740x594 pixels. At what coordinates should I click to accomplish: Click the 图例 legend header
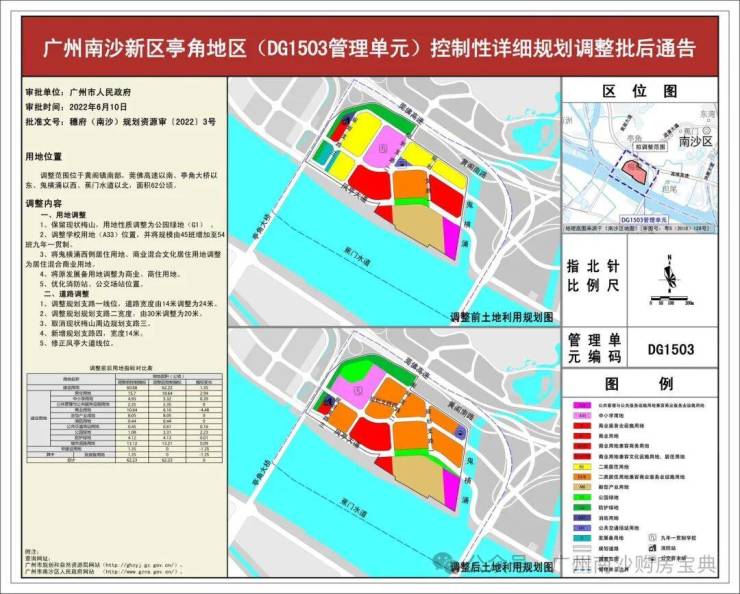[639, 384]
